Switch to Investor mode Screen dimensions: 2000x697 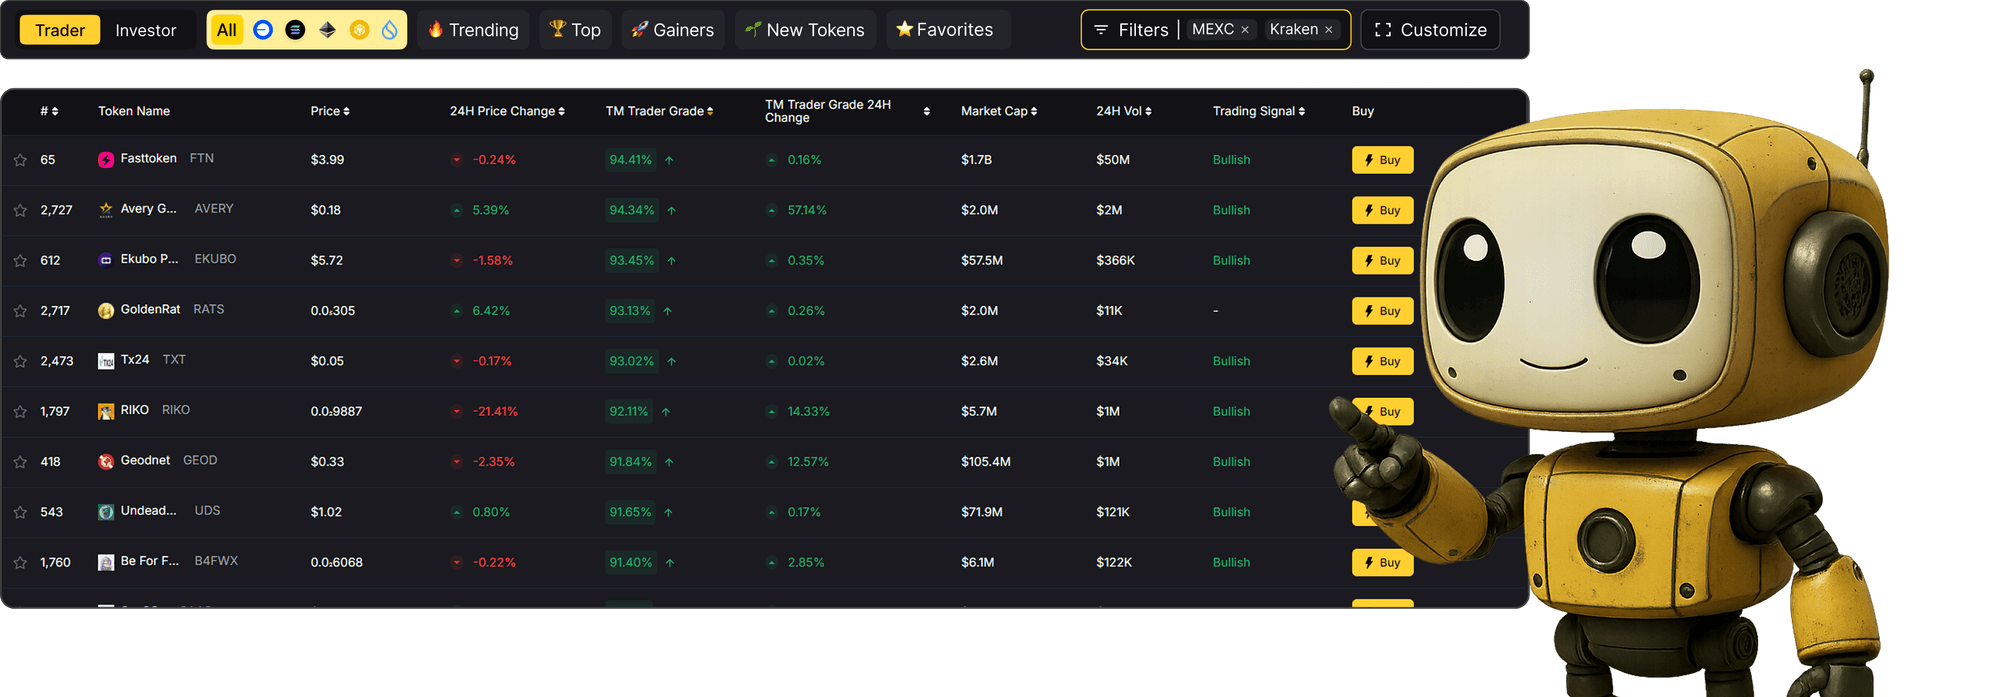(145, 30)
